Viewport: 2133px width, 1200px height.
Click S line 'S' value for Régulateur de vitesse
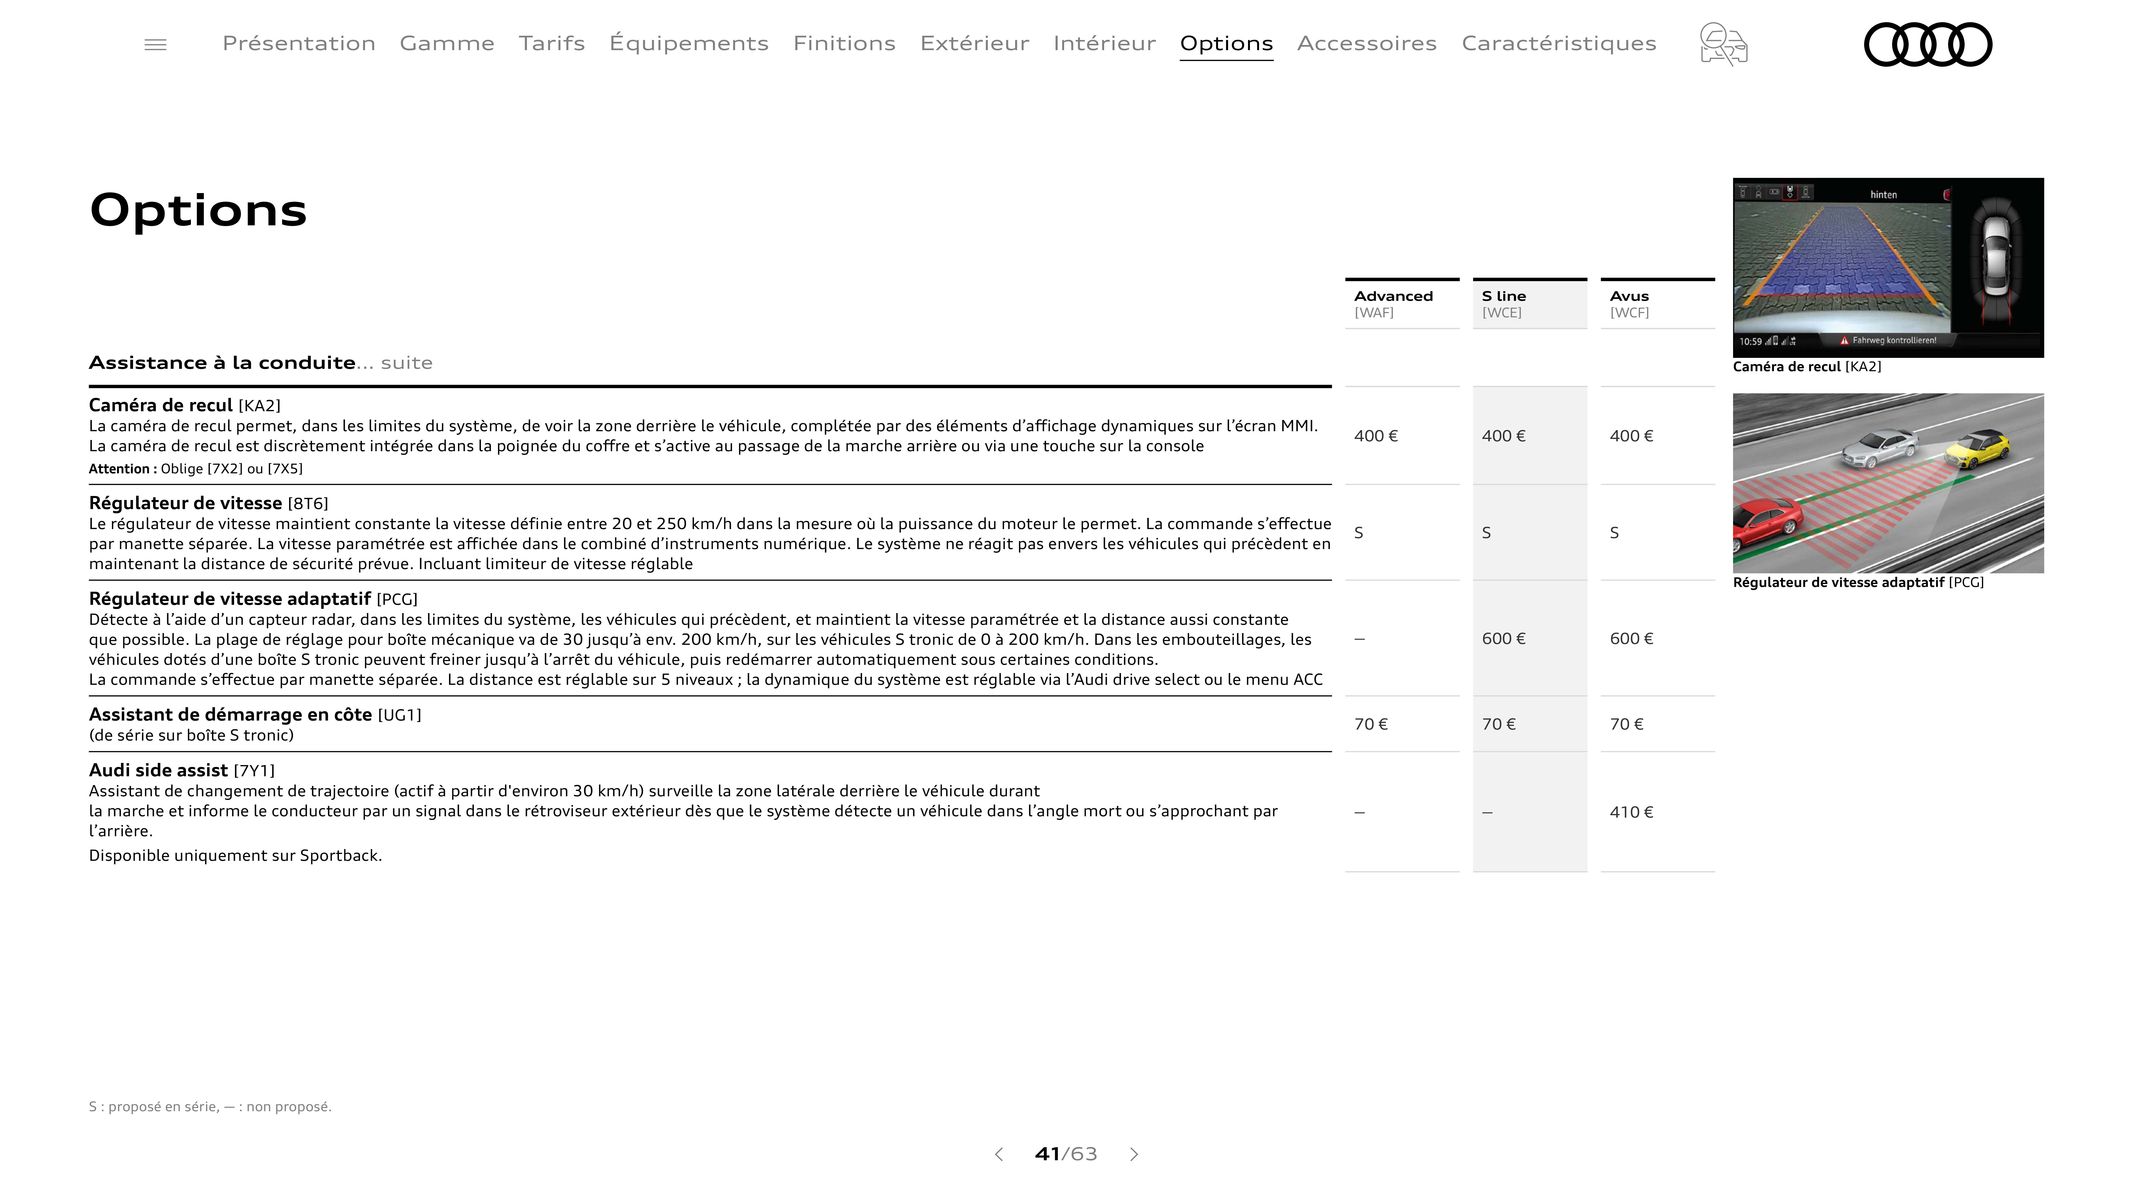point(1487,533)
